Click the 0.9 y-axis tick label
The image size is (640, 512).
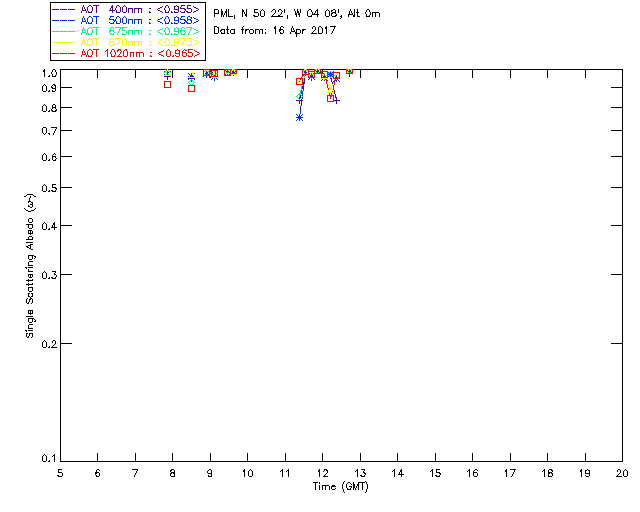49,88
